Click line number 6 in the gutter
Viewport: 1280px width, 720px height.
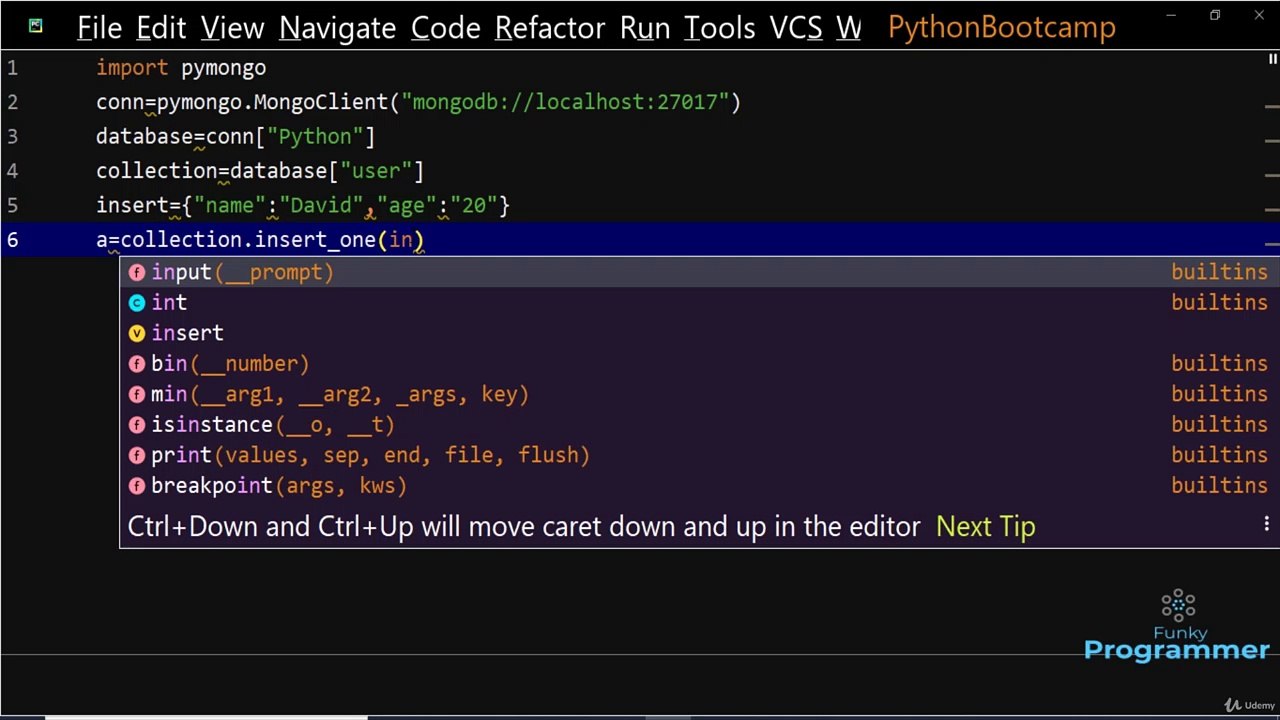[12, 240]
